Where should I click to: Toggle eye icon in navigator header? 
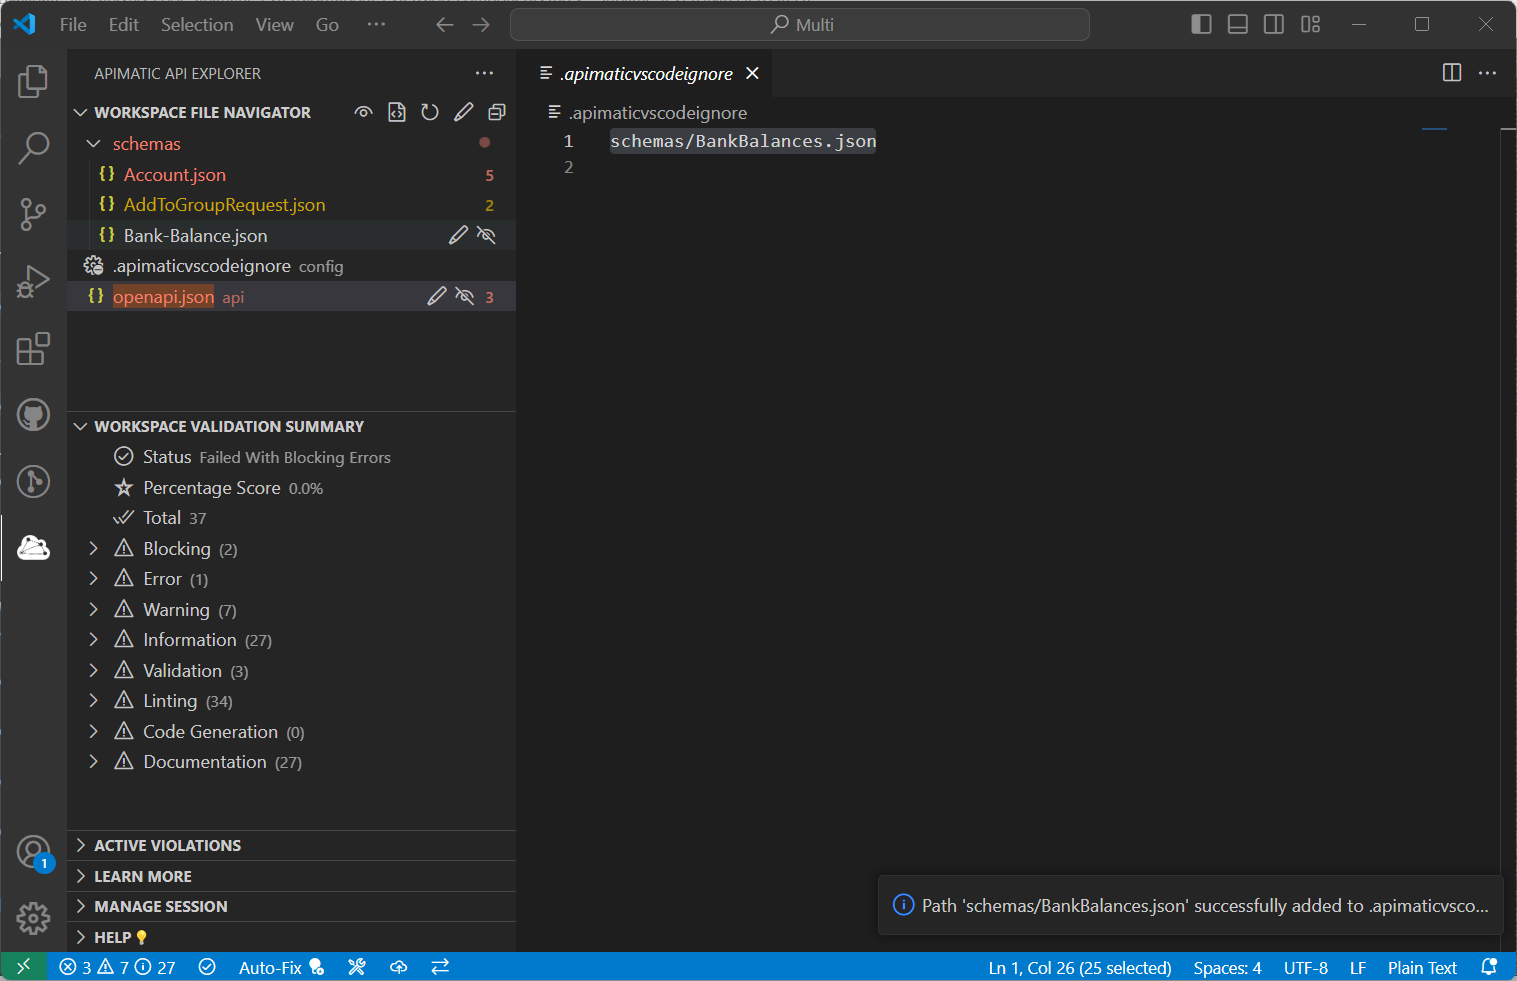pyautogui.click(x=364, y=112)
